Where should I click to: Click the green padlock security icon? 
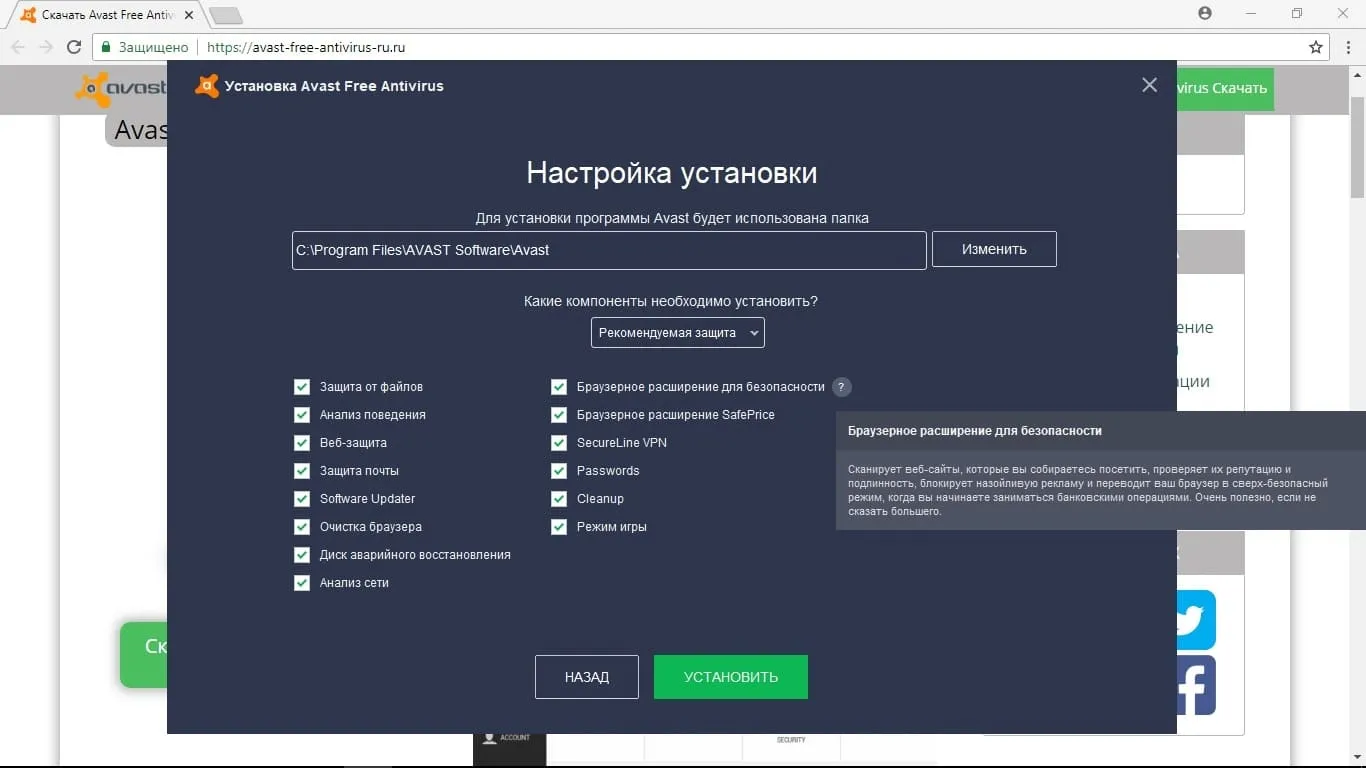[x=106, y=47]
